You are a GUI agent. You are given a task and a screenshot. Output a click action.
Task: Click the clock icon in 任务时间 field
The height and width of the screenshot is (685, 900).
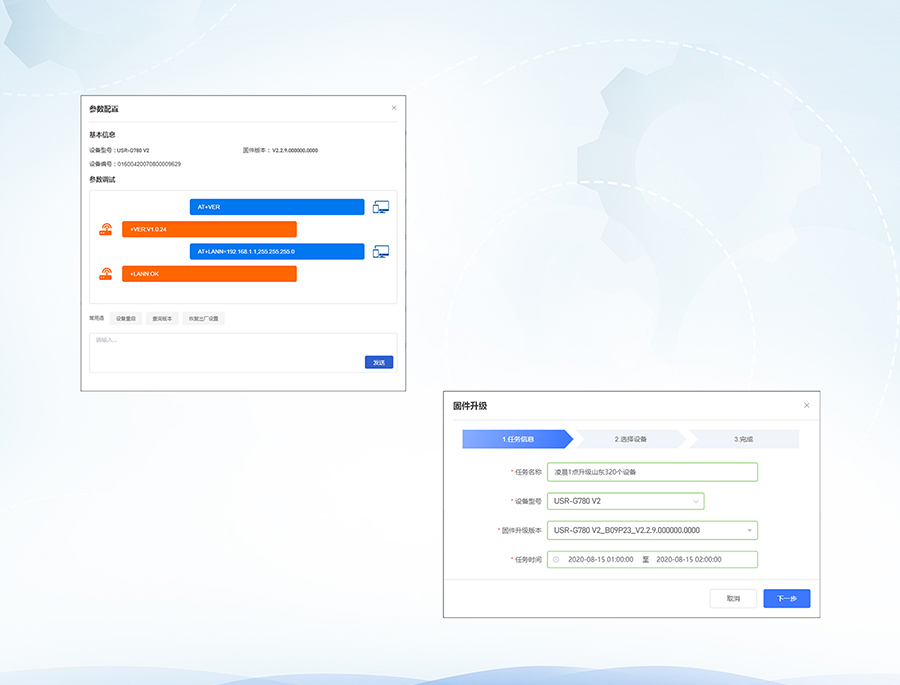[x=556, y=560]
